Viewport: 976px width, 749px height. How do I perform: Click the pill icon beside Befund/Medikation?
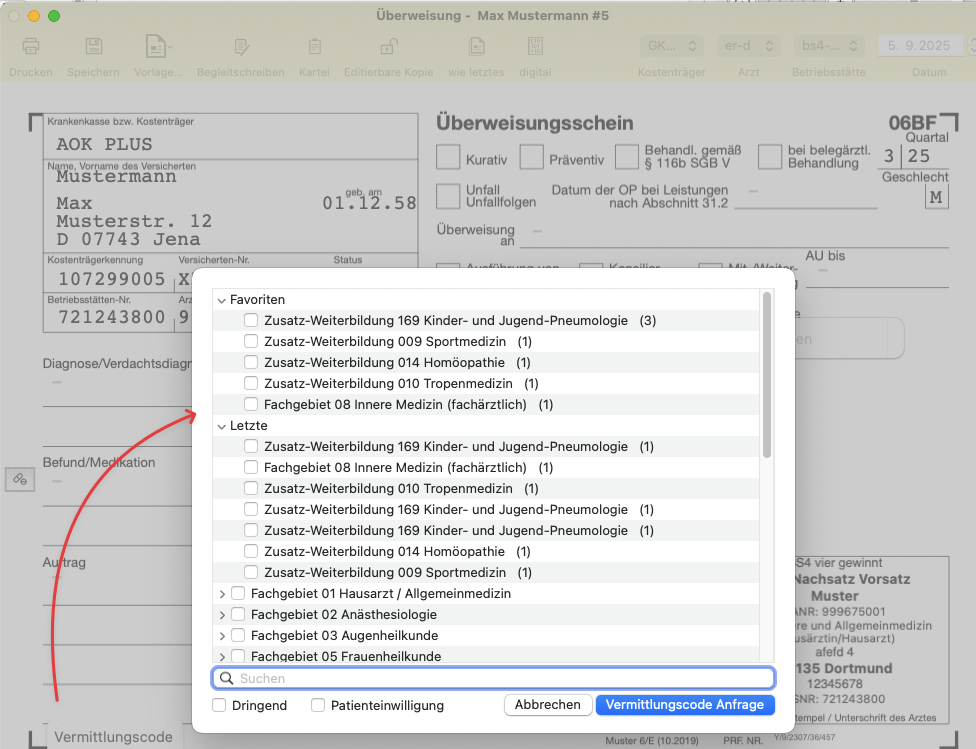[x=20, y=479]
